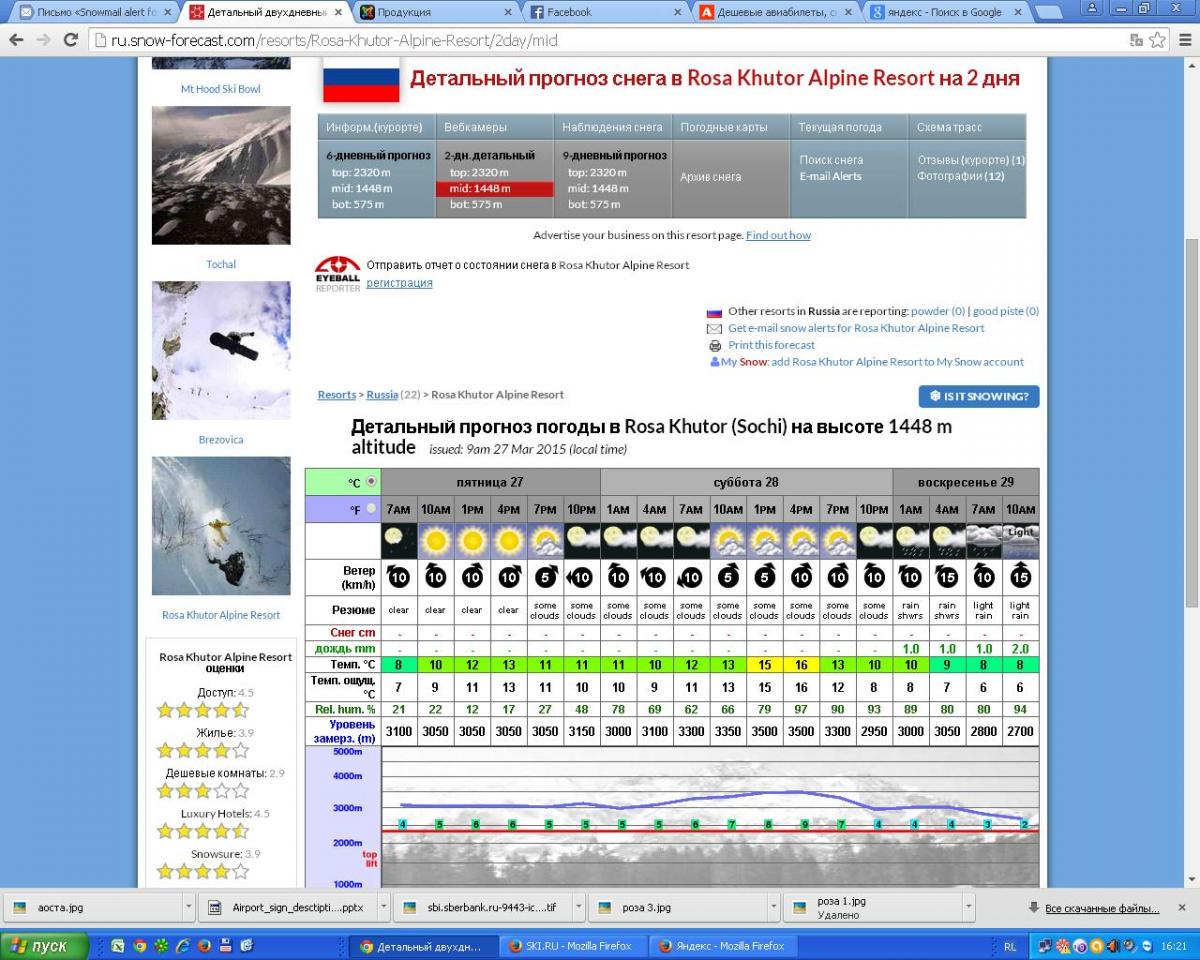This screenshot has width=1200, height=960.
Task: Open dropdown arrow for sbi.sberbank tif download
Action: pos(579,907)
